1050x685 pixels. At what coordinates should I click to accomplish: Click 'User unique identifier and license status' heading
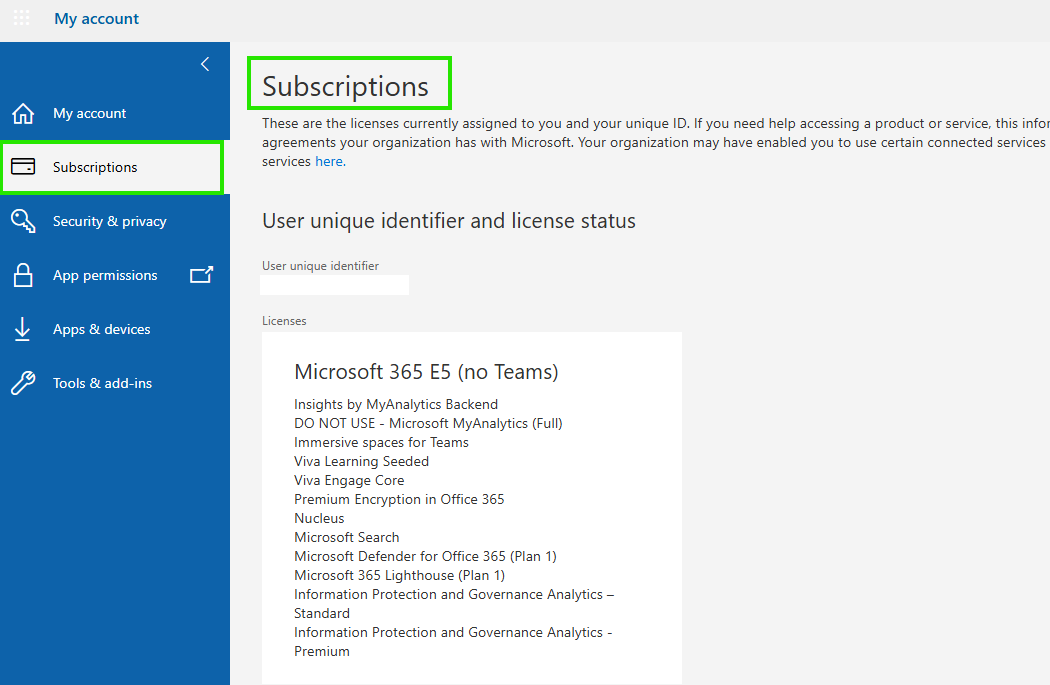449,221
